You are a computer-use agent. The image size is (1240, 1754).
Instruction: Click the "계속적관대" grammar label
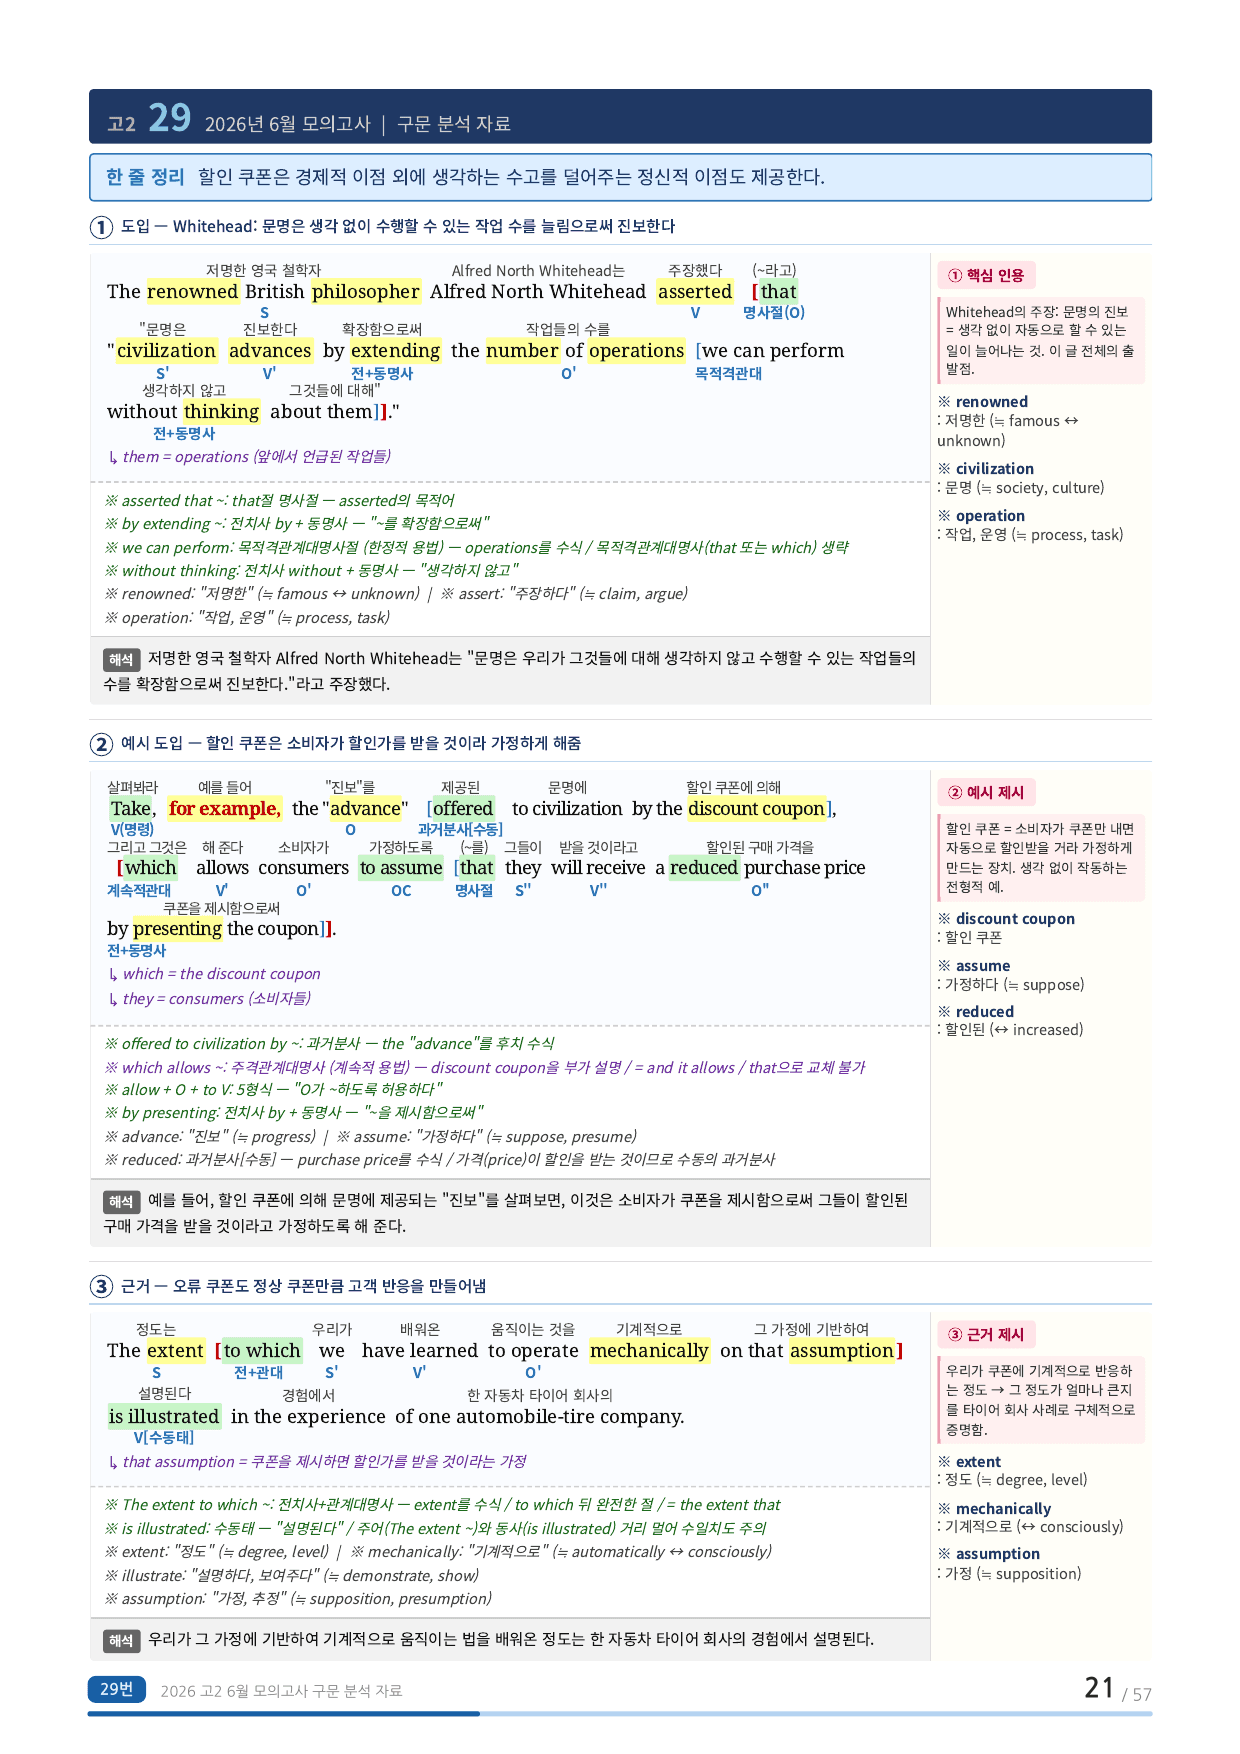click(x=139, y=890)
